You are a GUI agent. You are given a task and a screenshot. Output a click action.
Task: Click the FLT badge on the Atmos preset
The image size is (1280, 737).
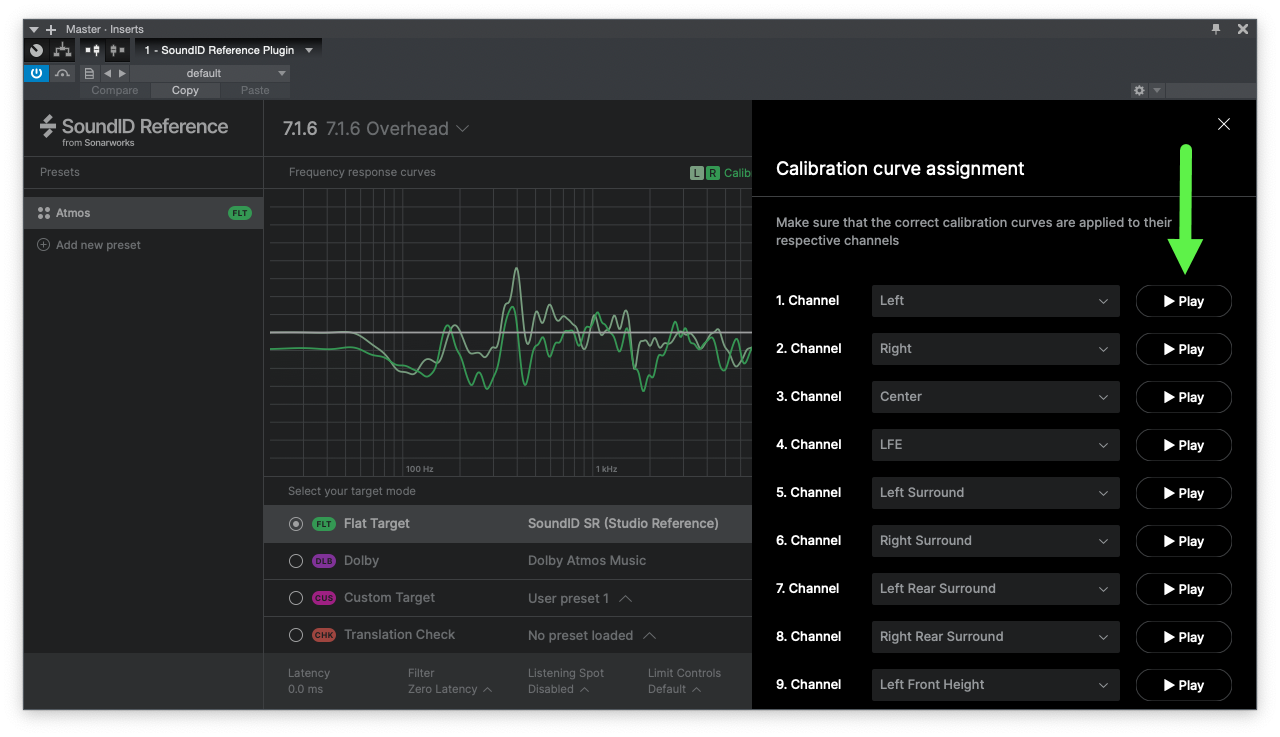pyautogui.click(x=240, y=213)
